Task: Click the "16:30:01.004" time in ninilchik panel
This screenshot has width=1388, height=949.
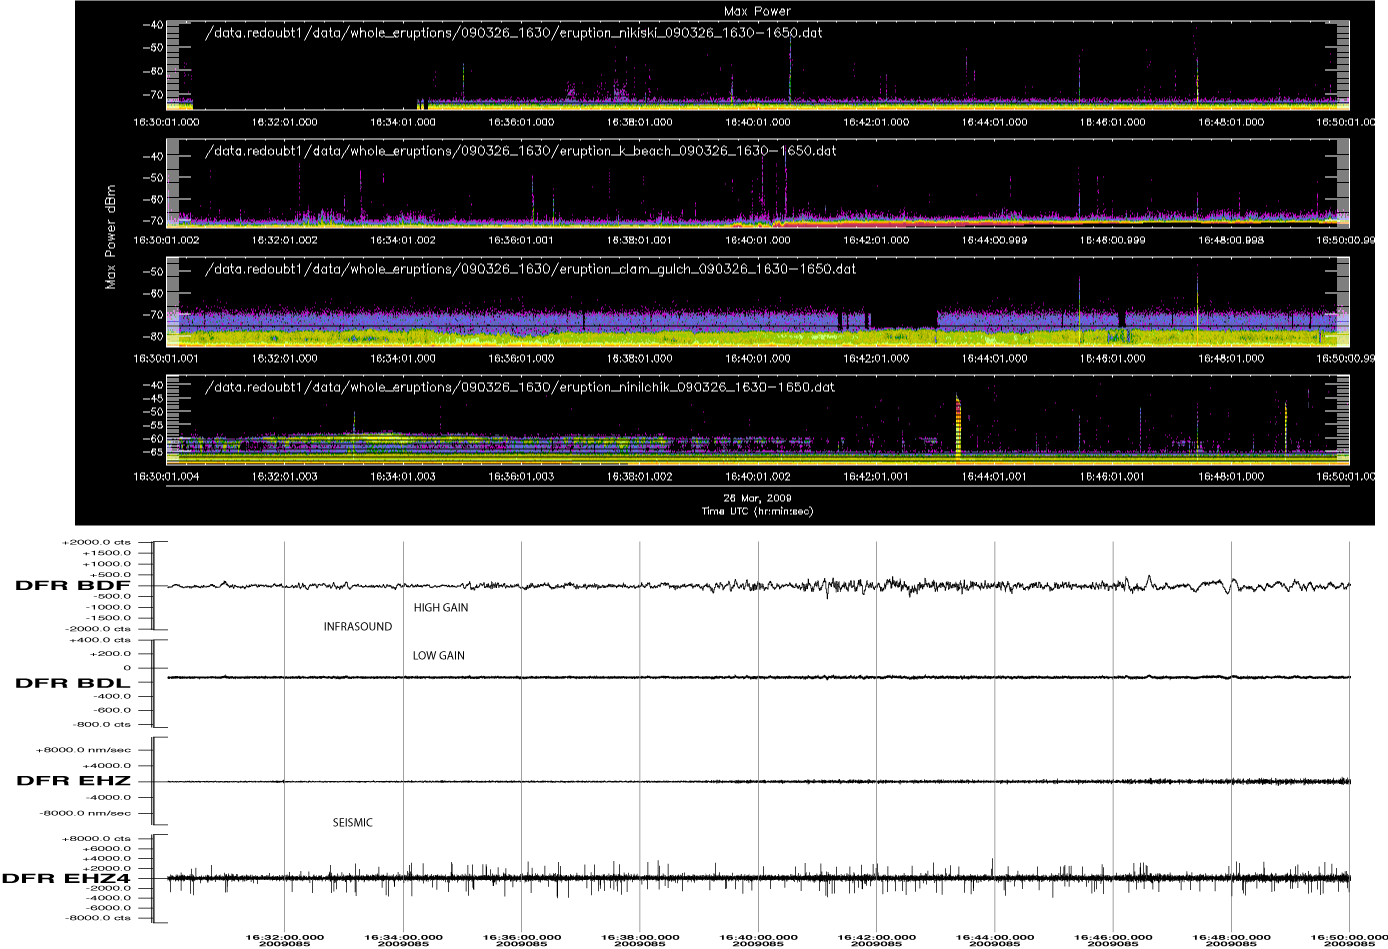Action: (x=165, y=477)
